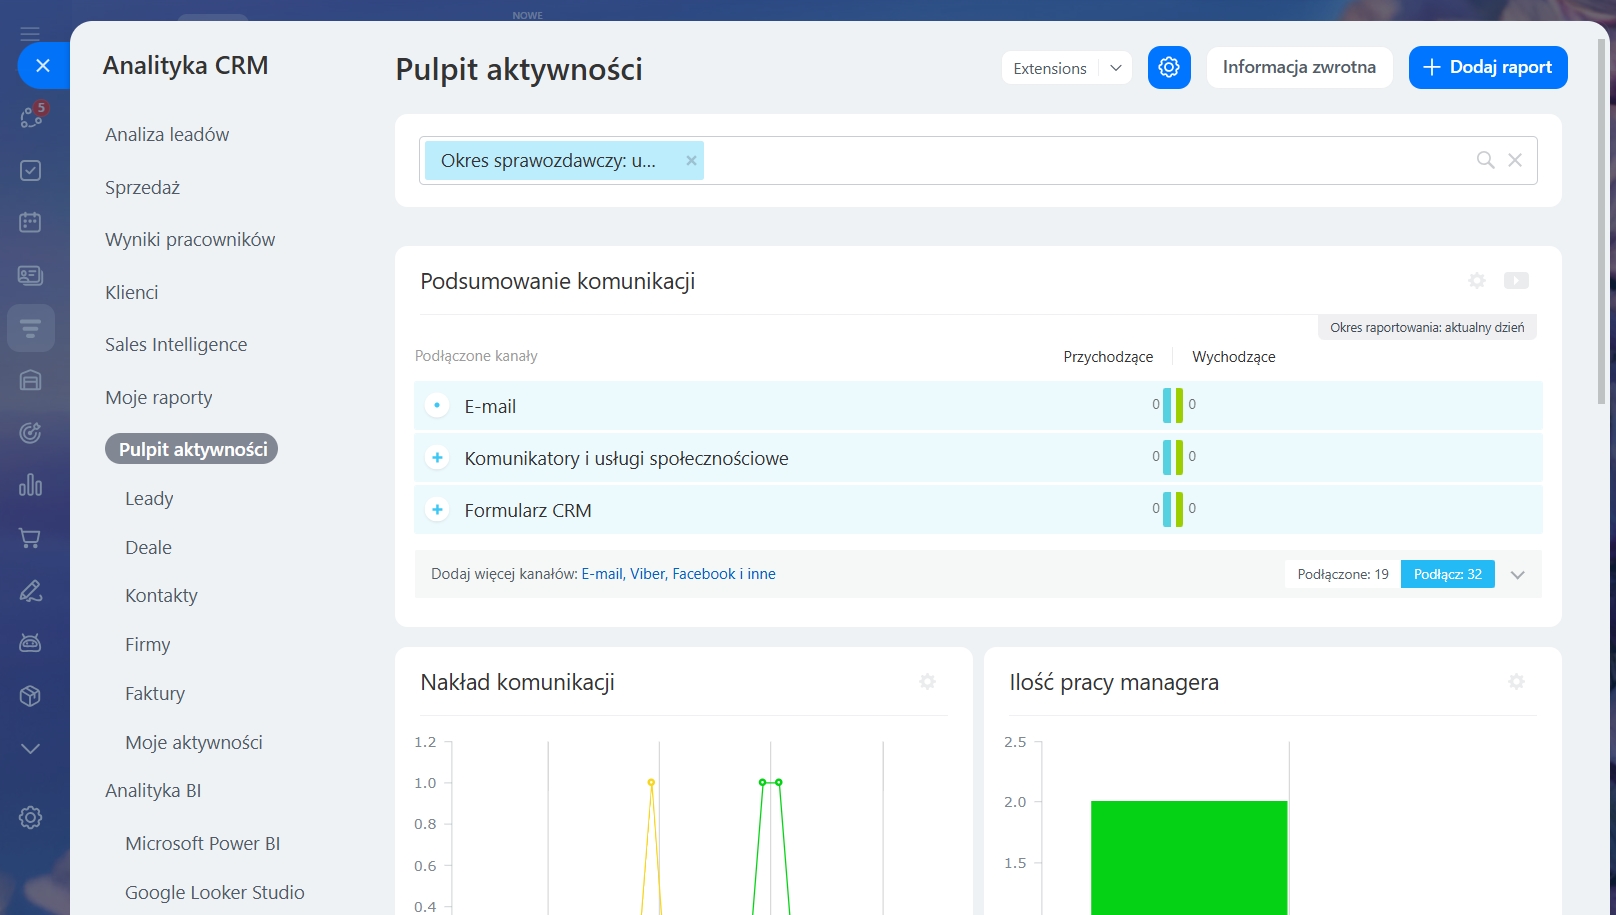1616x915 pixels.
Task: Open Nakład komunikacji widget settings gear
Action: click(x=928, y=682)
